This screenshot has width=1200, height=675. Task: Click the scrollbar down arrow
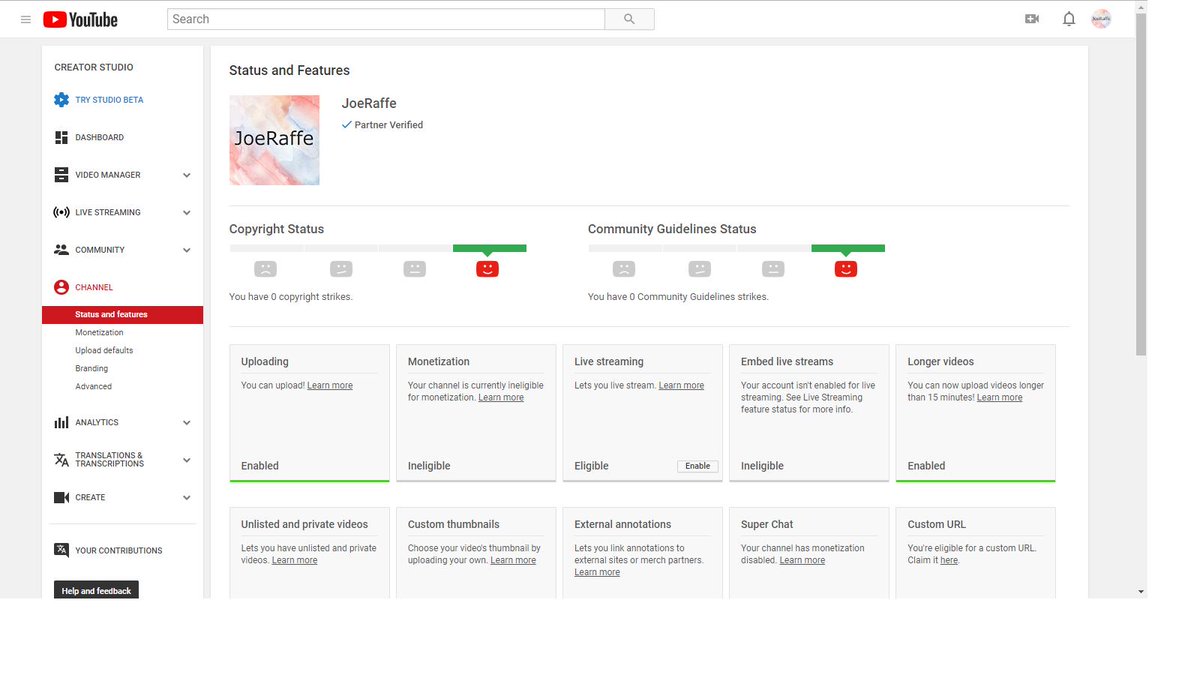coord(1141,592)
